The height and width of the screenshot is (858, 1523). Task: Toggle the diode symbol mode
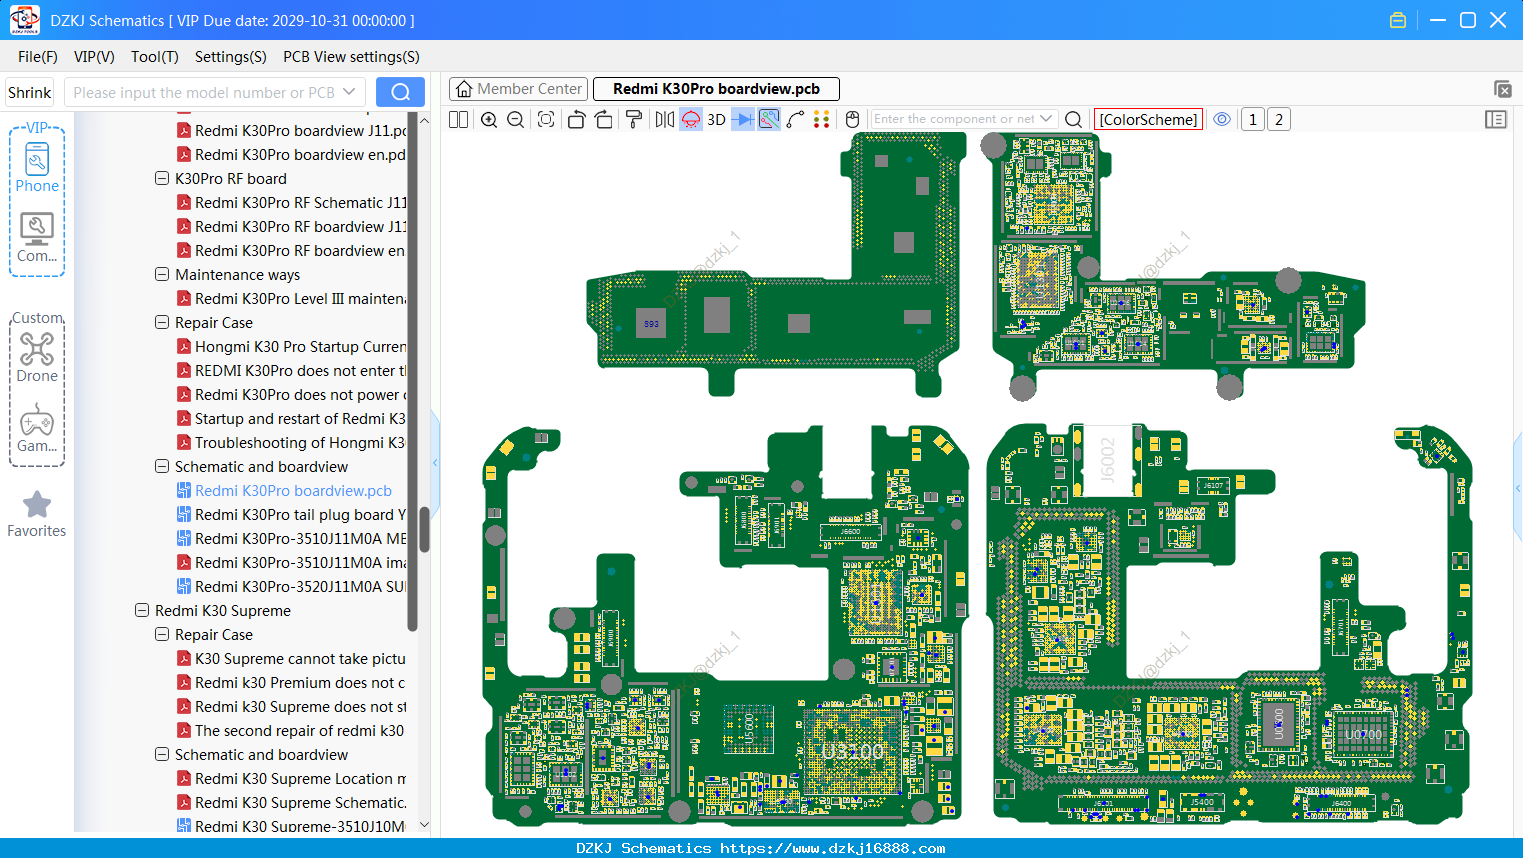click(x=743, y=119)
